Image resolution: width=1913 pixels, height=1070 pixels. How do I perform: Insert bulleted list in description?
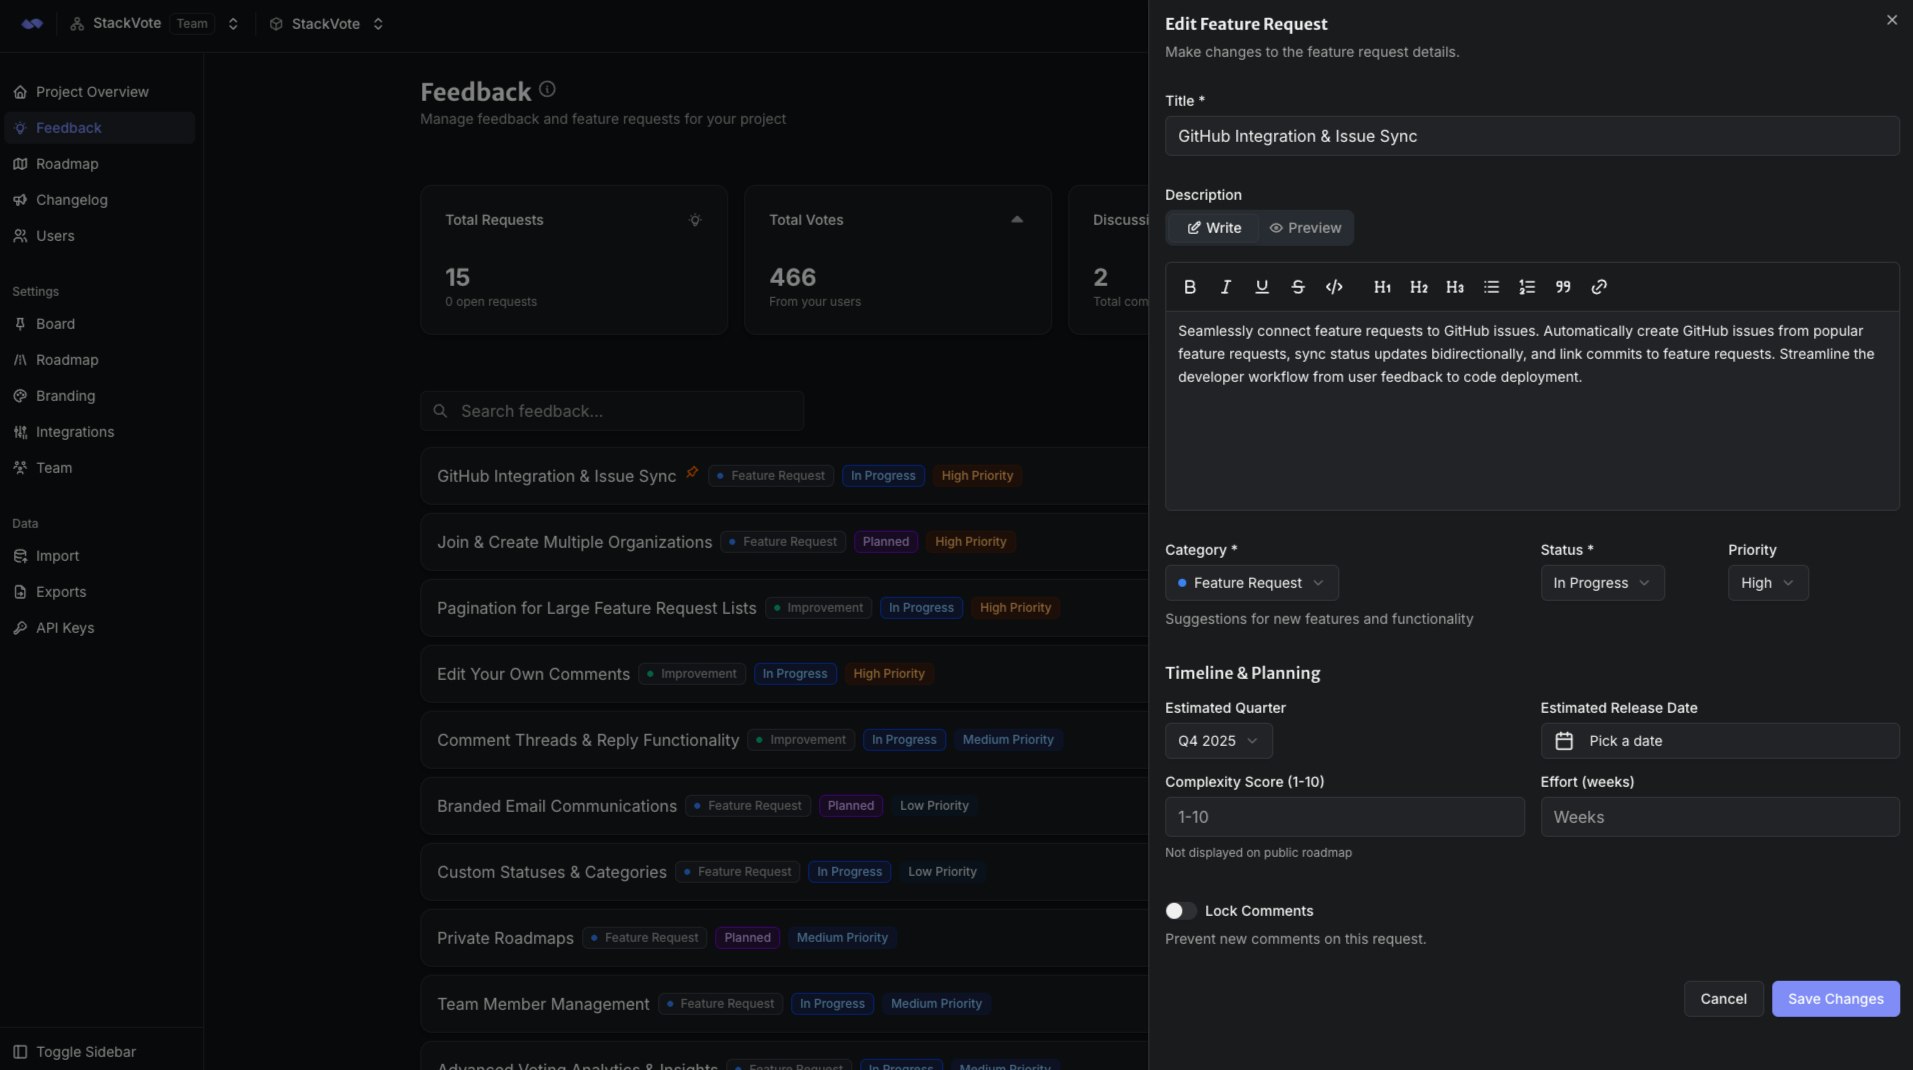1491,287
